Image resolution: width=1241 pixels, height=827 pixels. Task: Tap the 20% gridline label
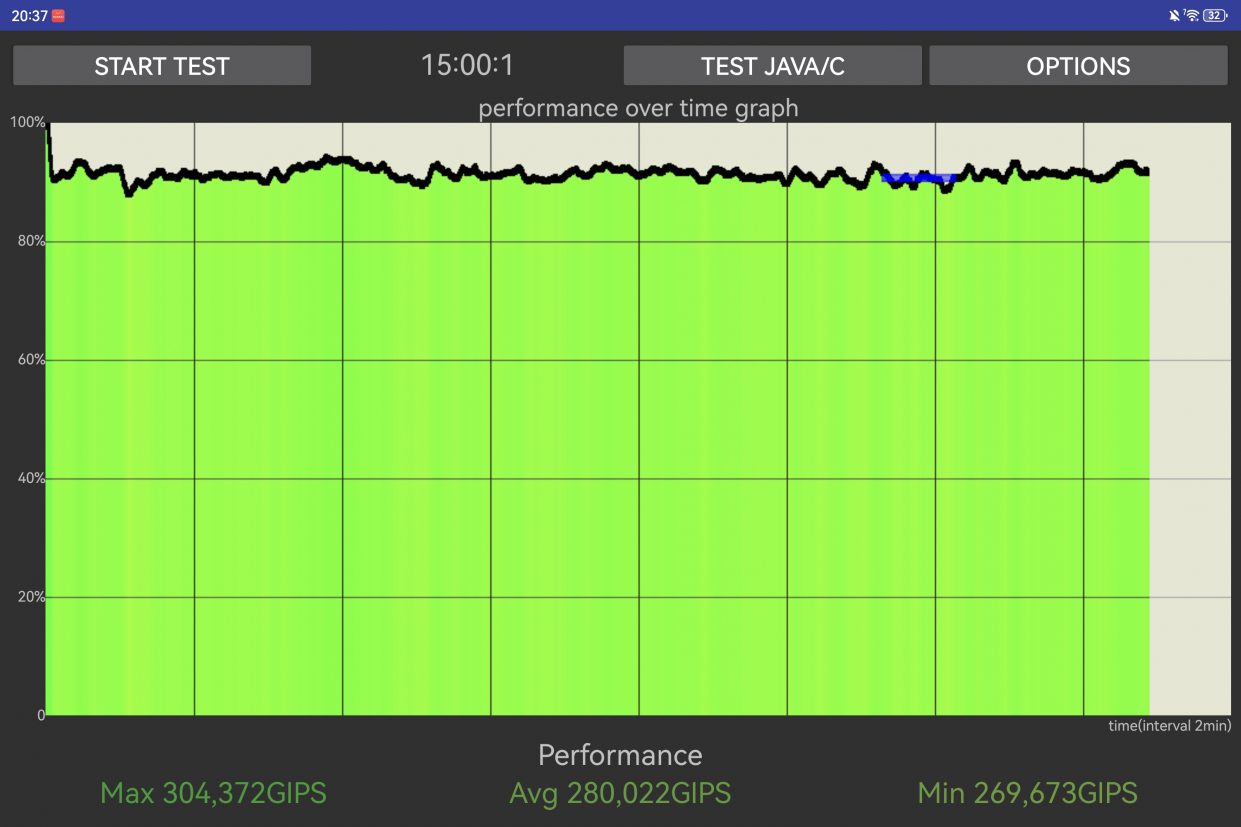coord(29,597)
